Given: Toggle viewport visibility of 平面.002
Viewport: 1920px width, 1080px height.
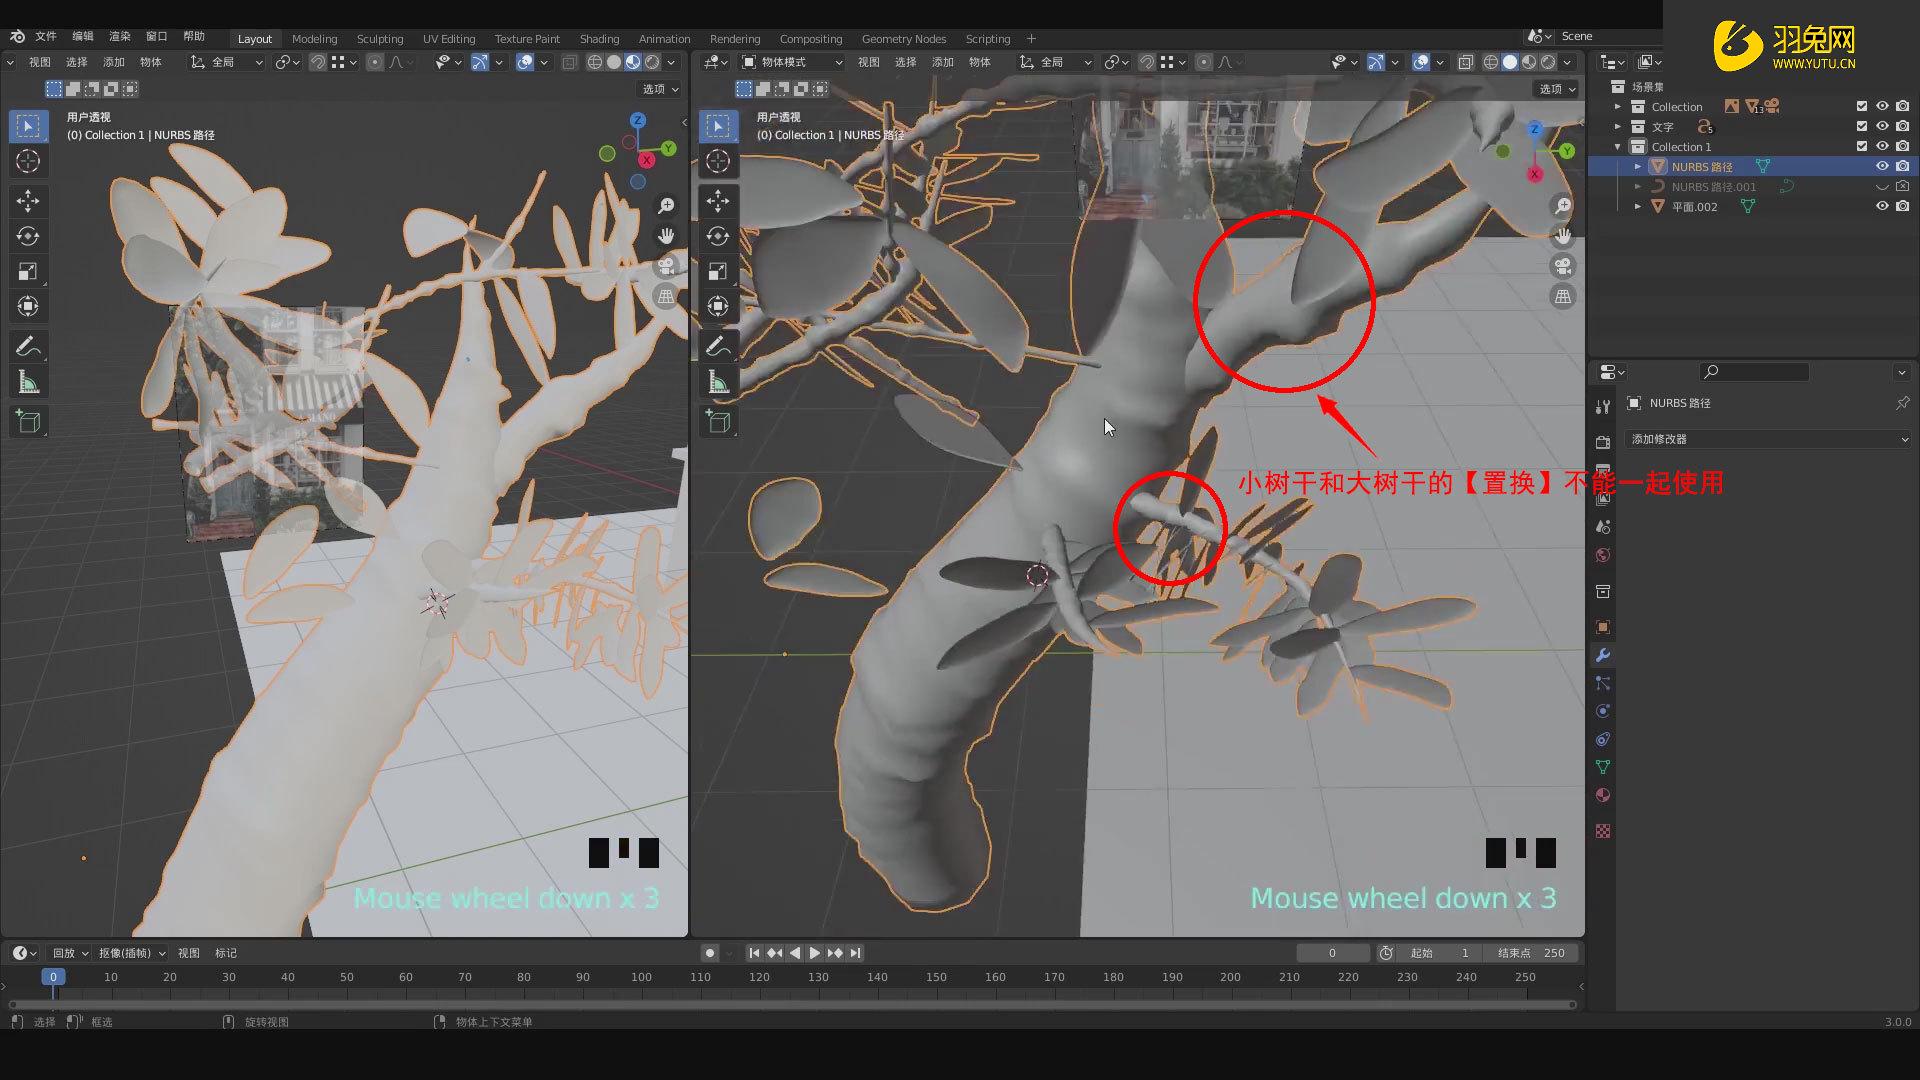Looking at the screenshot, I should (x=1883, y=206).
